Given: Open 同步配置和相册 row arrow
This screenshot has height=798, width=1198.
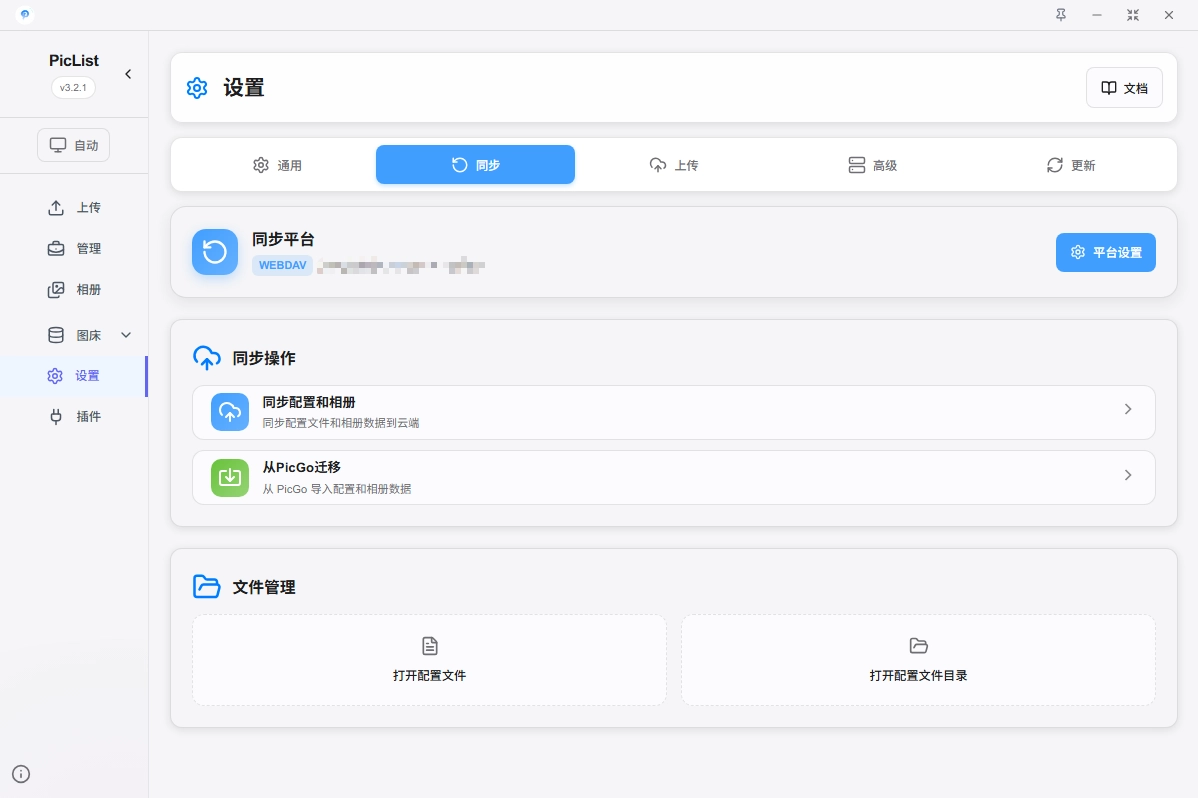Looking at the screenshot, I should (1127, 410).
